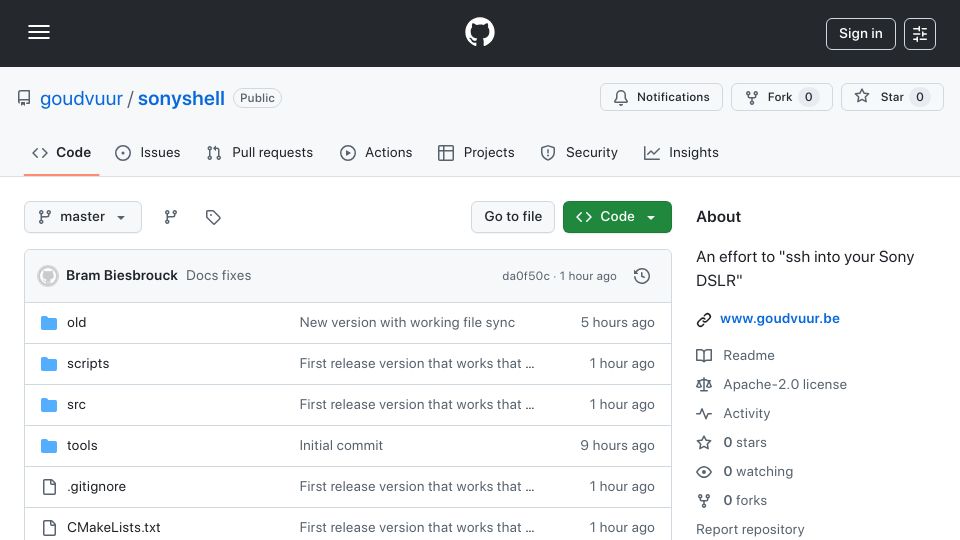Open the Projects tab
Screen dimensions: 960x540
pos(476,152)
